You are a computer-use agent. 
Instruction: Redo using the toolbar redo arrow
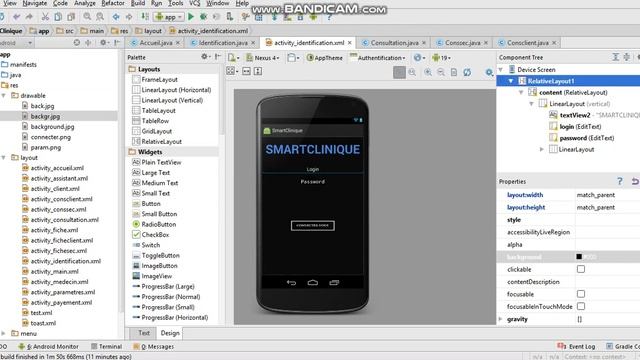(x=29, y=17)
